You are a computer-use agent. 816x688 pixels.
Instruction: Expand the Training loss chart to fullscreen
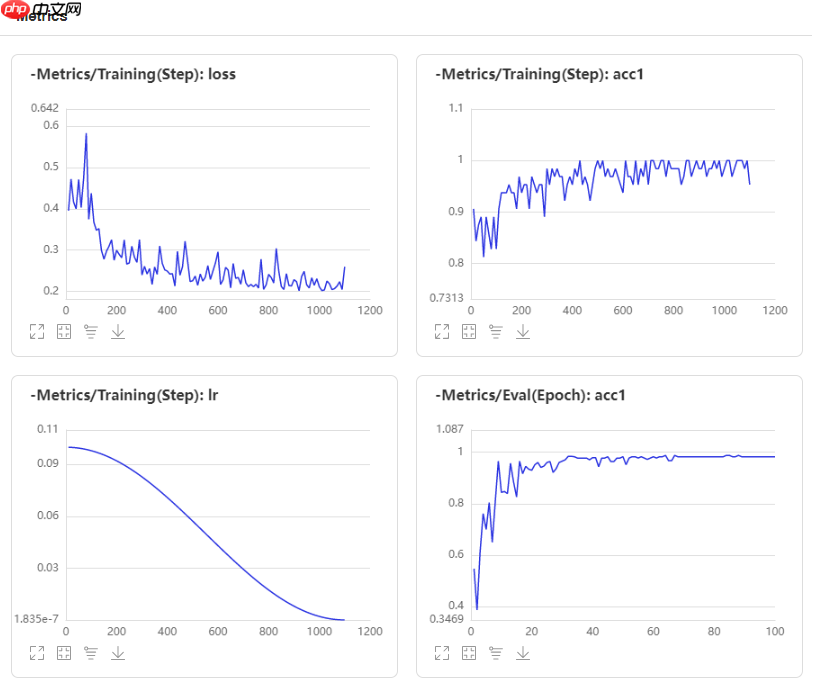point(37,332)
